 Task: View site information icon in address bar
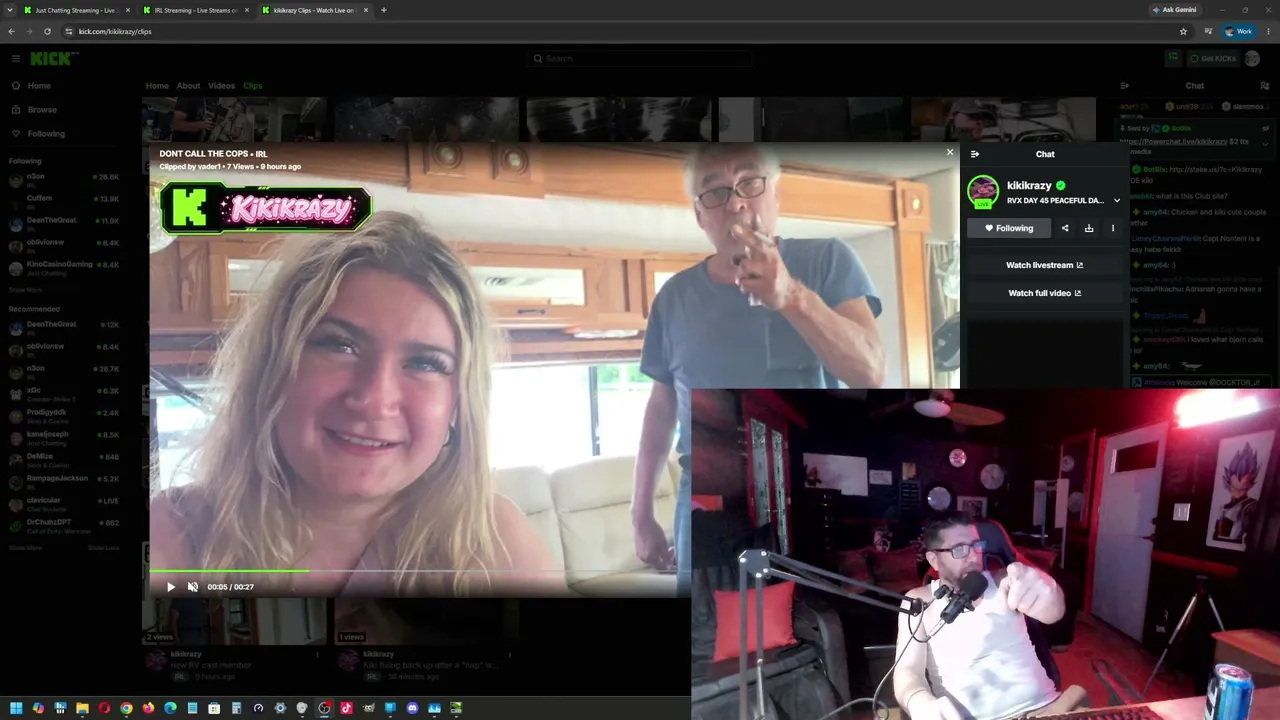coord(69,31)
